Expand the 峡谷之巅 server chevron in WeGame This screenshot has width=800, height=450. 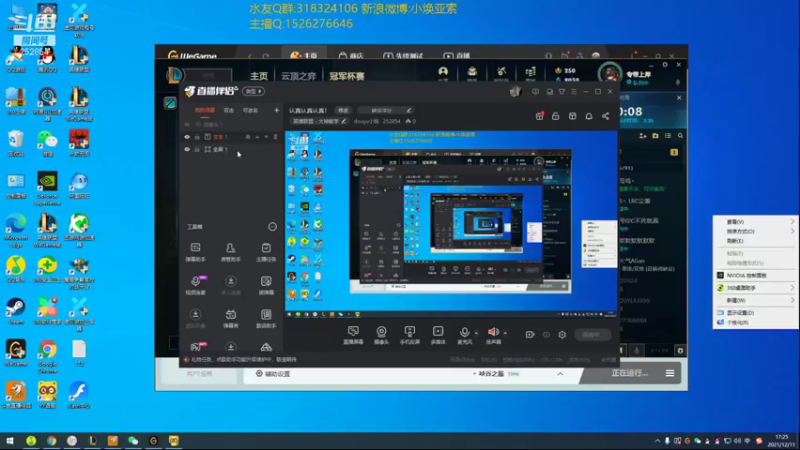click(560, 374)
